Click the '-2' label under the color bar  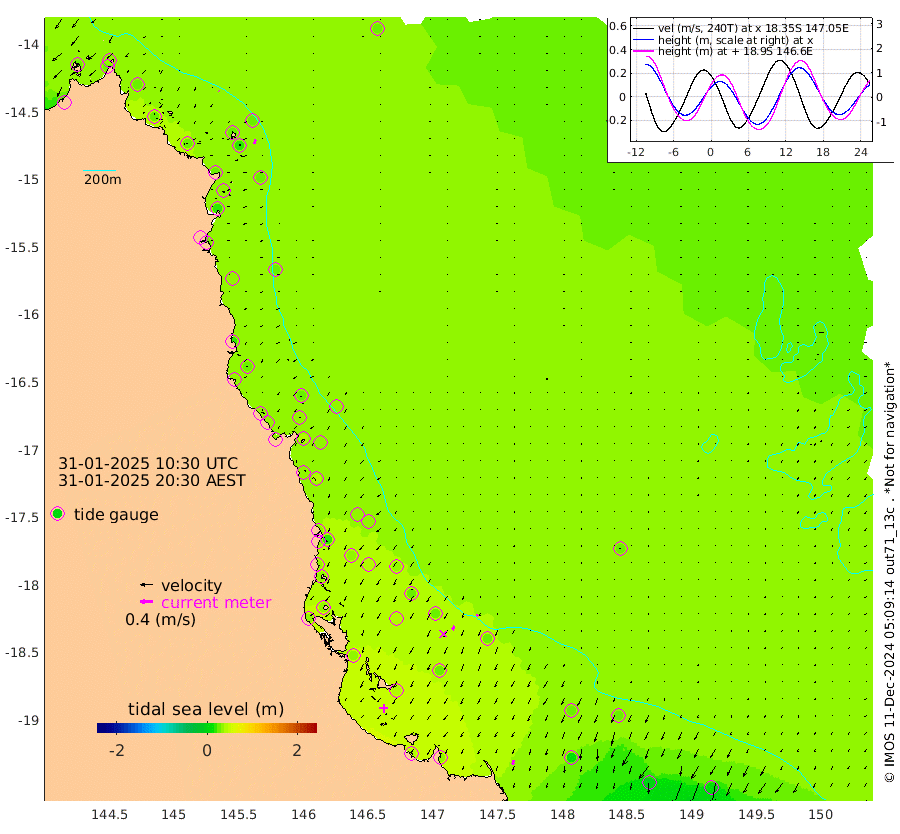click(116, 750)
